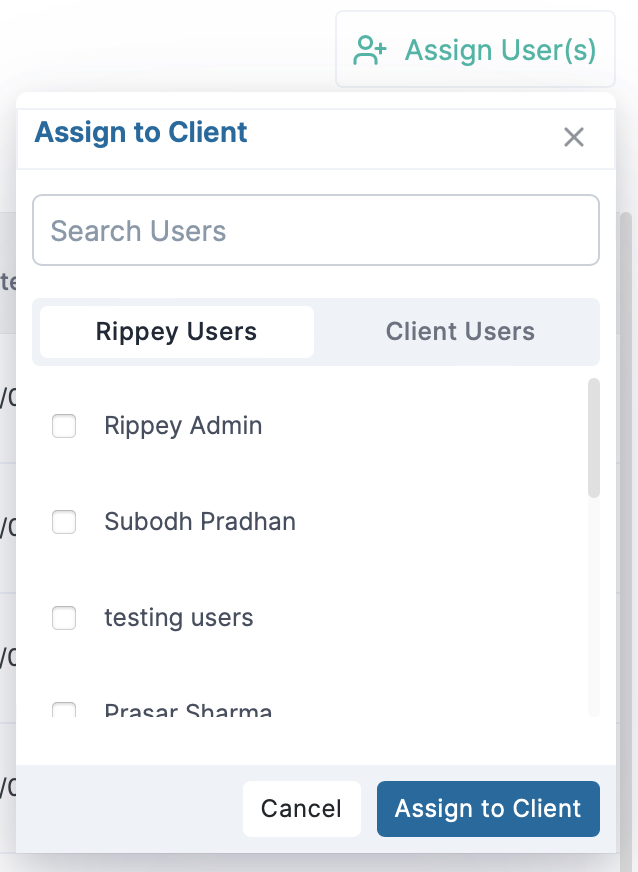
Task: Click the testing users name label
Action: [x=179, y=618]
